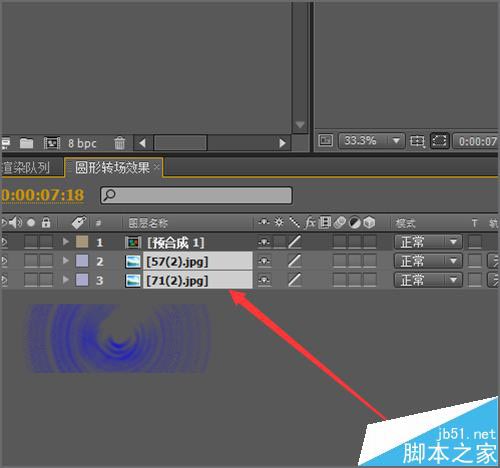500x468 pixels.
Task: Toggle lock for layer 1 预合成 1
Action: (x=46, y=242)
